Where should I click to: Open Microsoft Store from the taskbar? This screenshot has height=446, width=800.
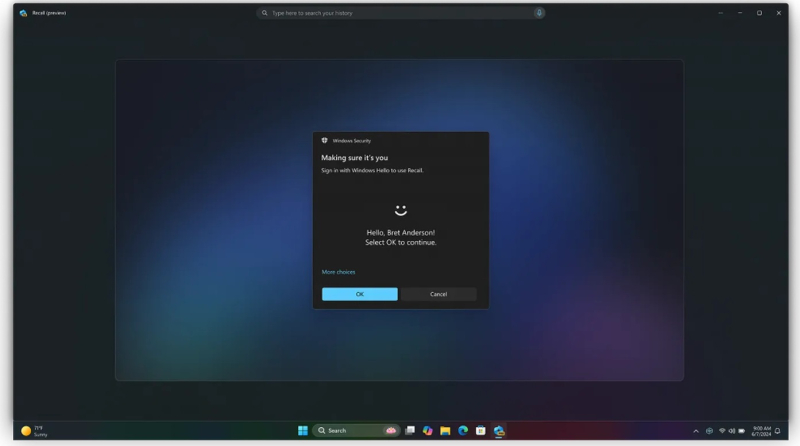481,431
